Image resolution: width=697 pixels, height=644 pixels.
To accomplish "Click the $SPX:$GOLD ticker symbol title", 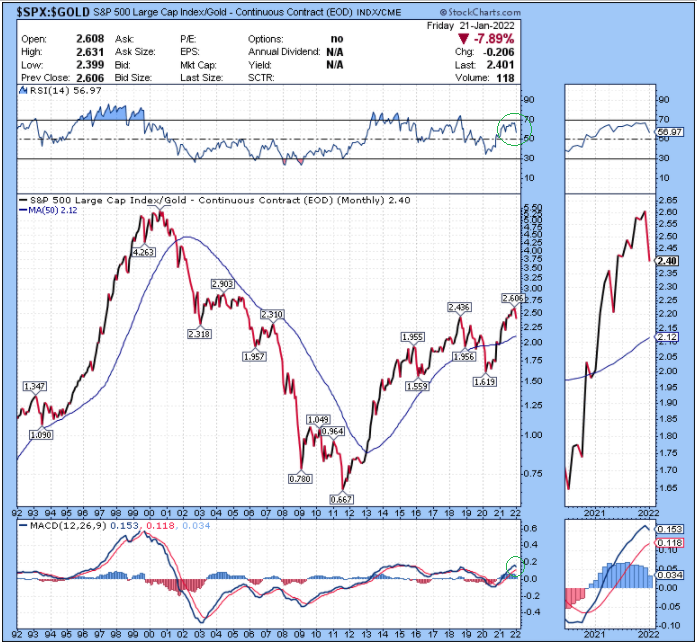I will click(x=53, y=12).
